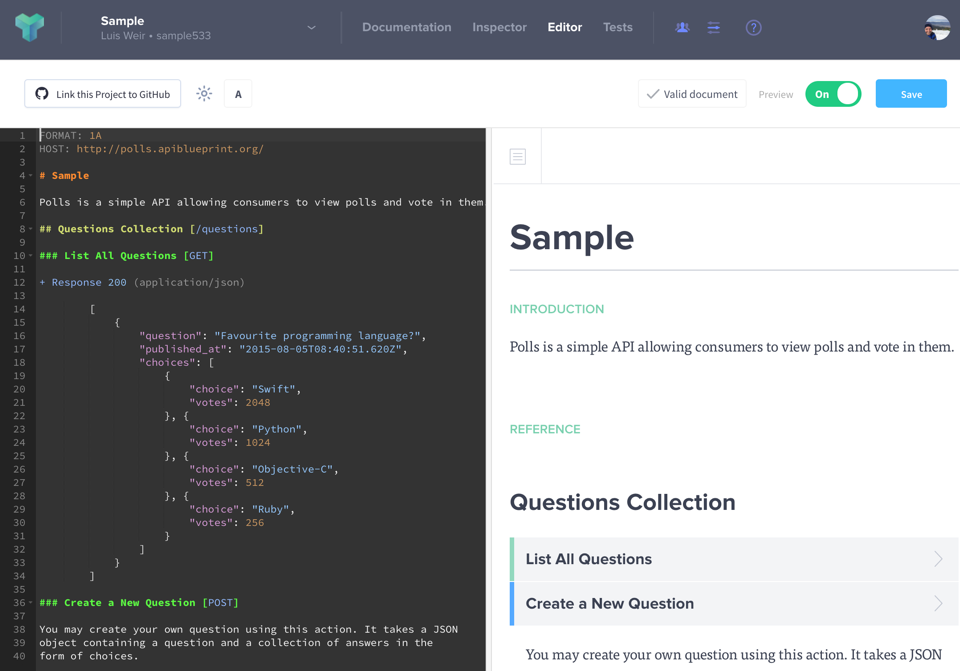Click the font size A button
Viewport: 960px width, 671px height.
click(x=238, y=94)
